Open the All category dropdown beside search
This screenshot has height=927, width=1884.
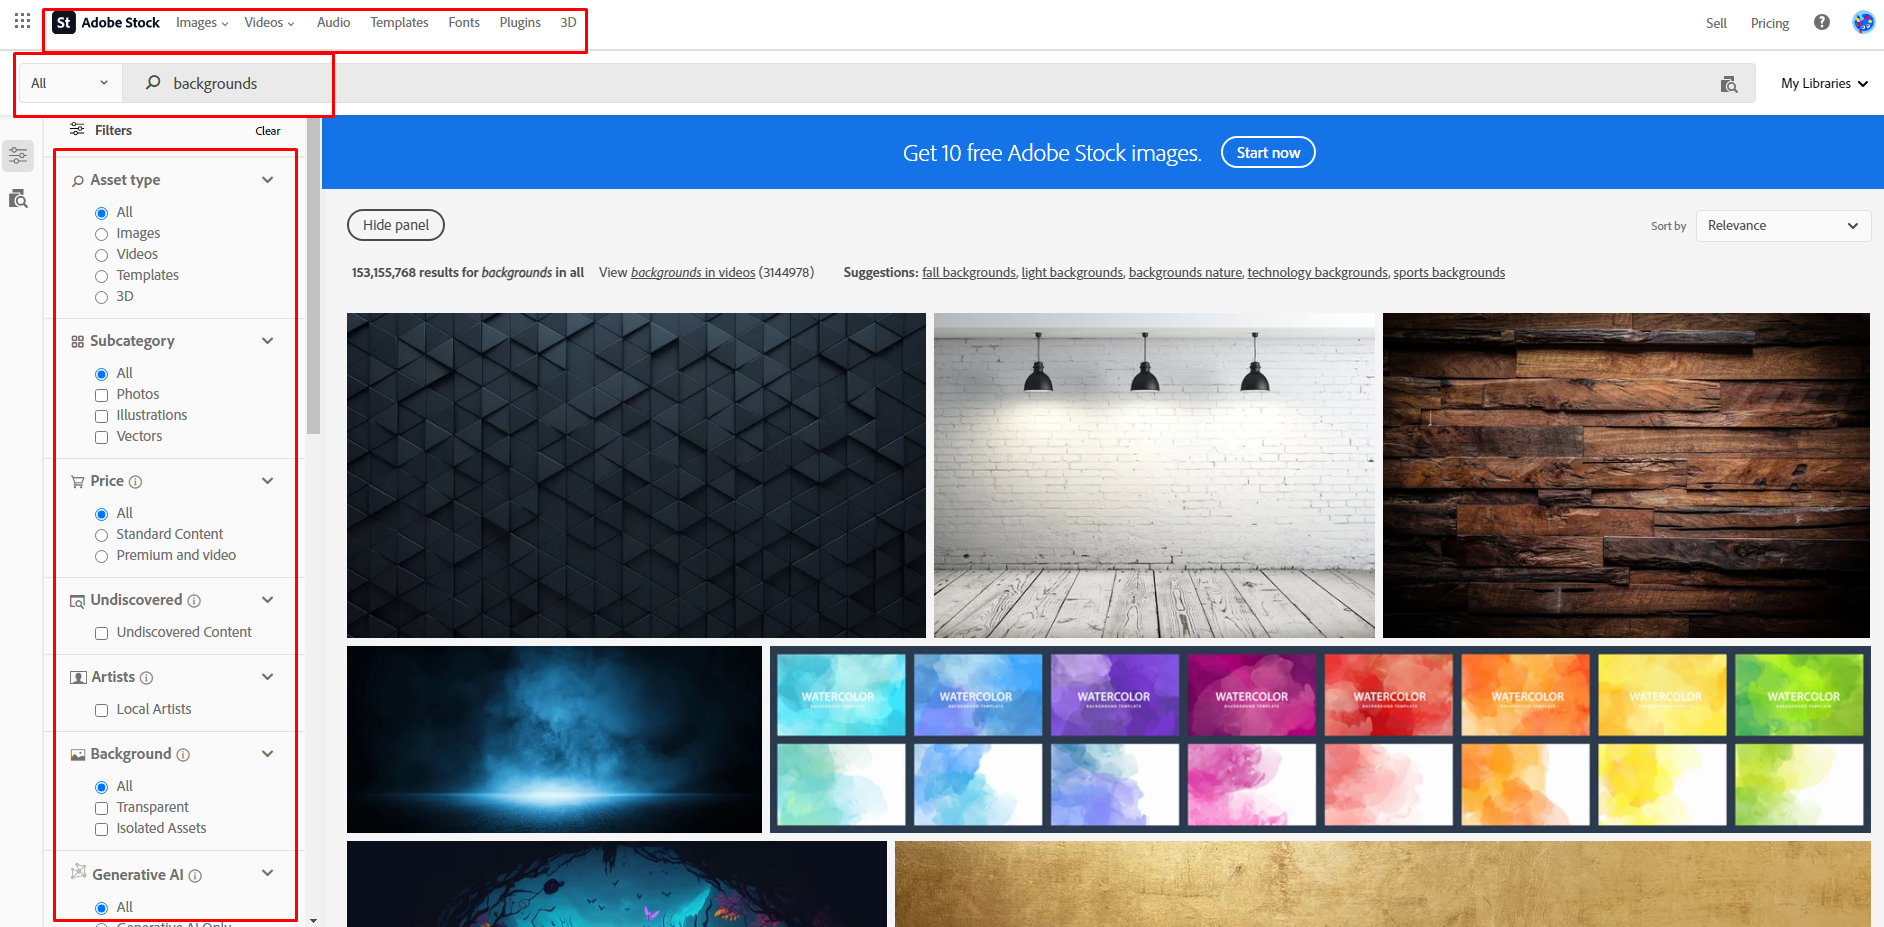click(x=68, y=83)
